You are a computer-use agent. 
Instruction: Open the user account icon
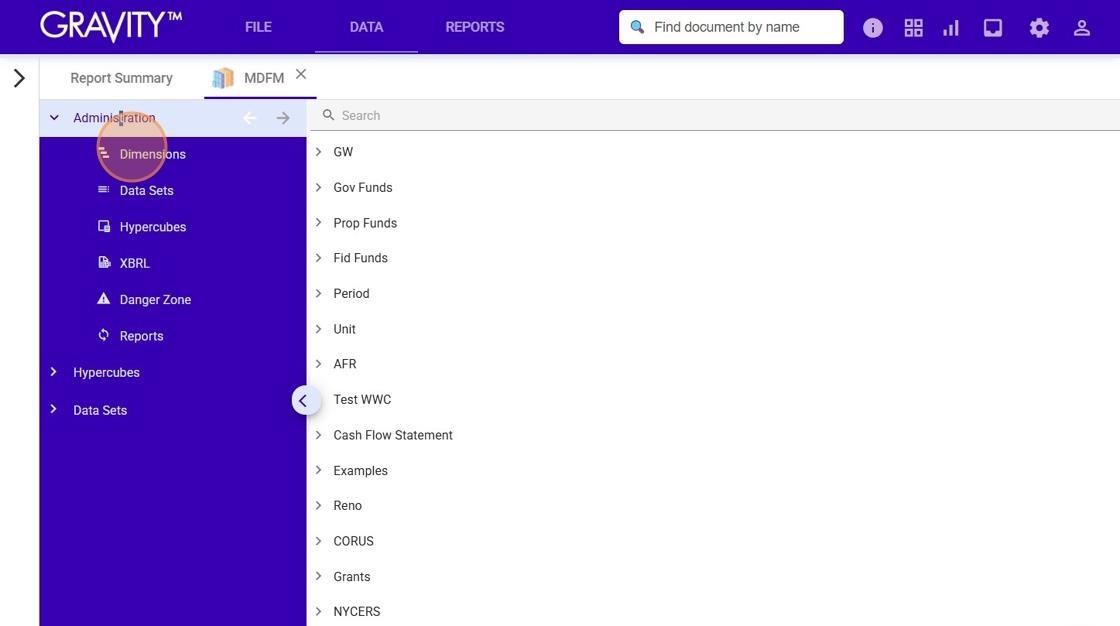(x=1081, y=28)
